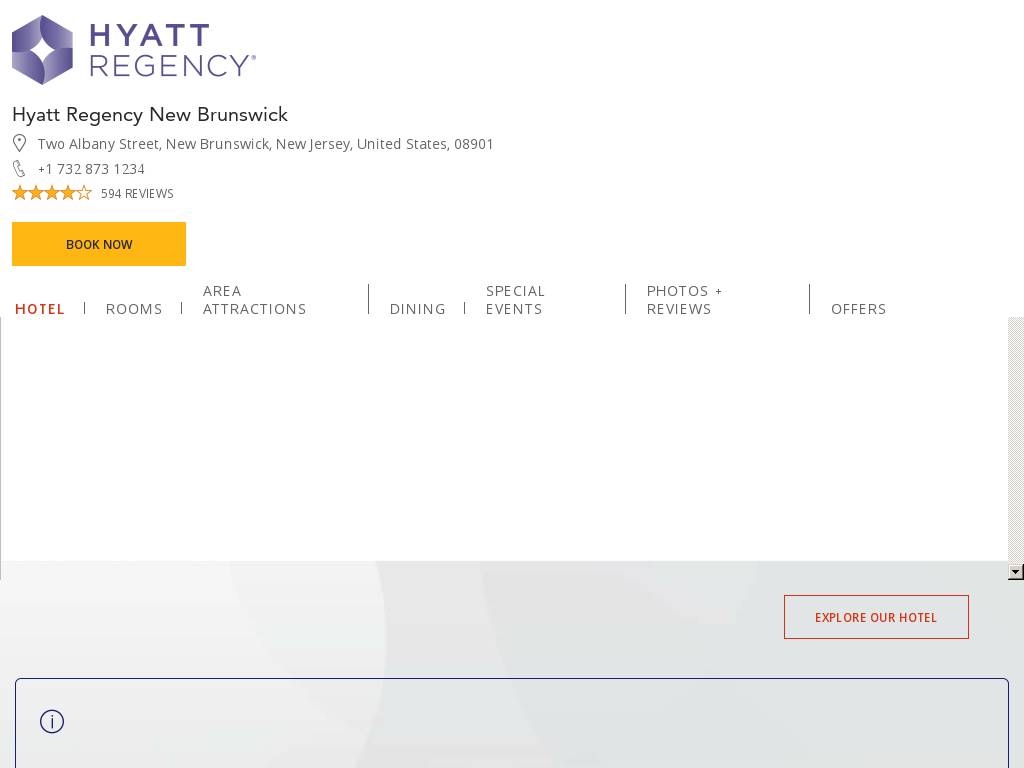The image size is (1024, 768).
Task: Switch to the Dining tab
Action: [x=417, y=309]
